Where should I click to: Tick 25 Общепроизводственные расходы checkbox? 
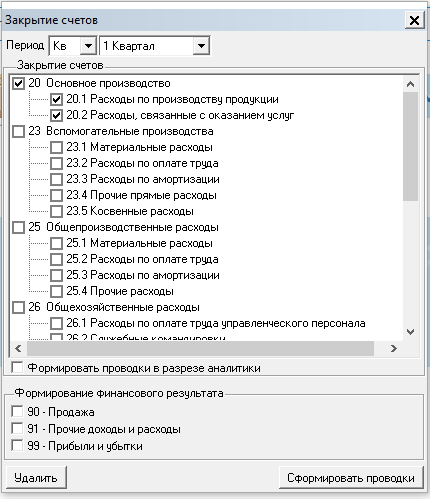(18, 227)
